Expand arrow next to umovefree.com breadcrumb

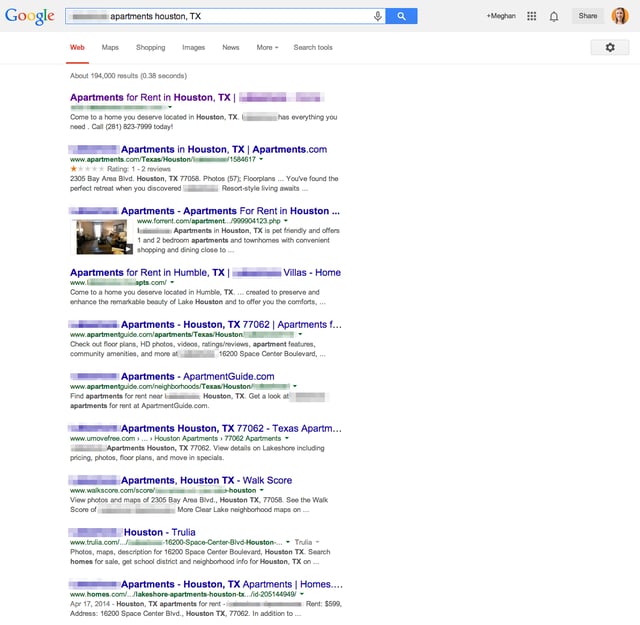point(287,438)
